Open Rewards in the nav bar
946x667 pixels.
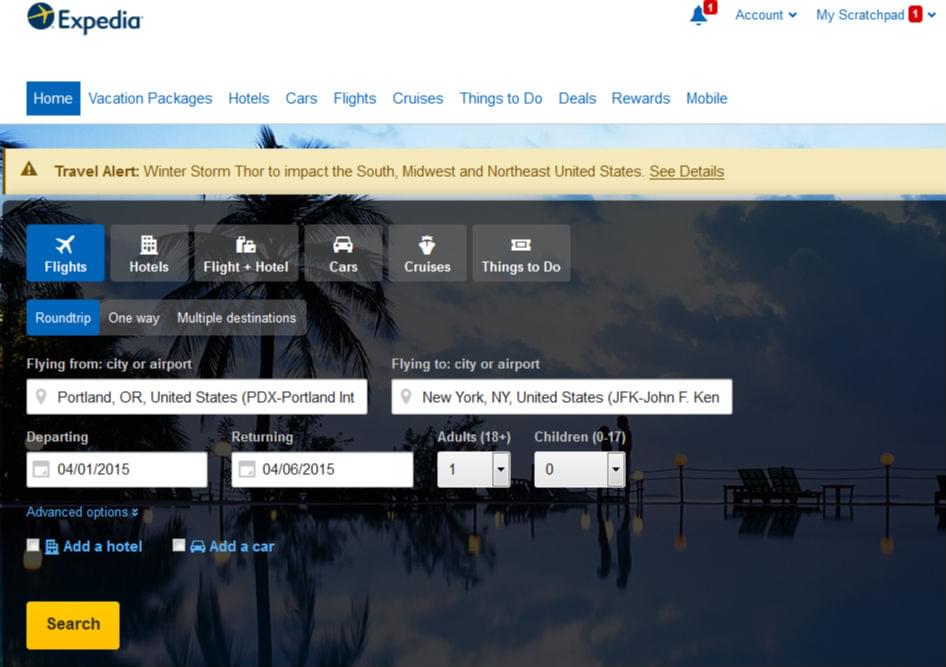pyautogui.click(x=641, y=98)
